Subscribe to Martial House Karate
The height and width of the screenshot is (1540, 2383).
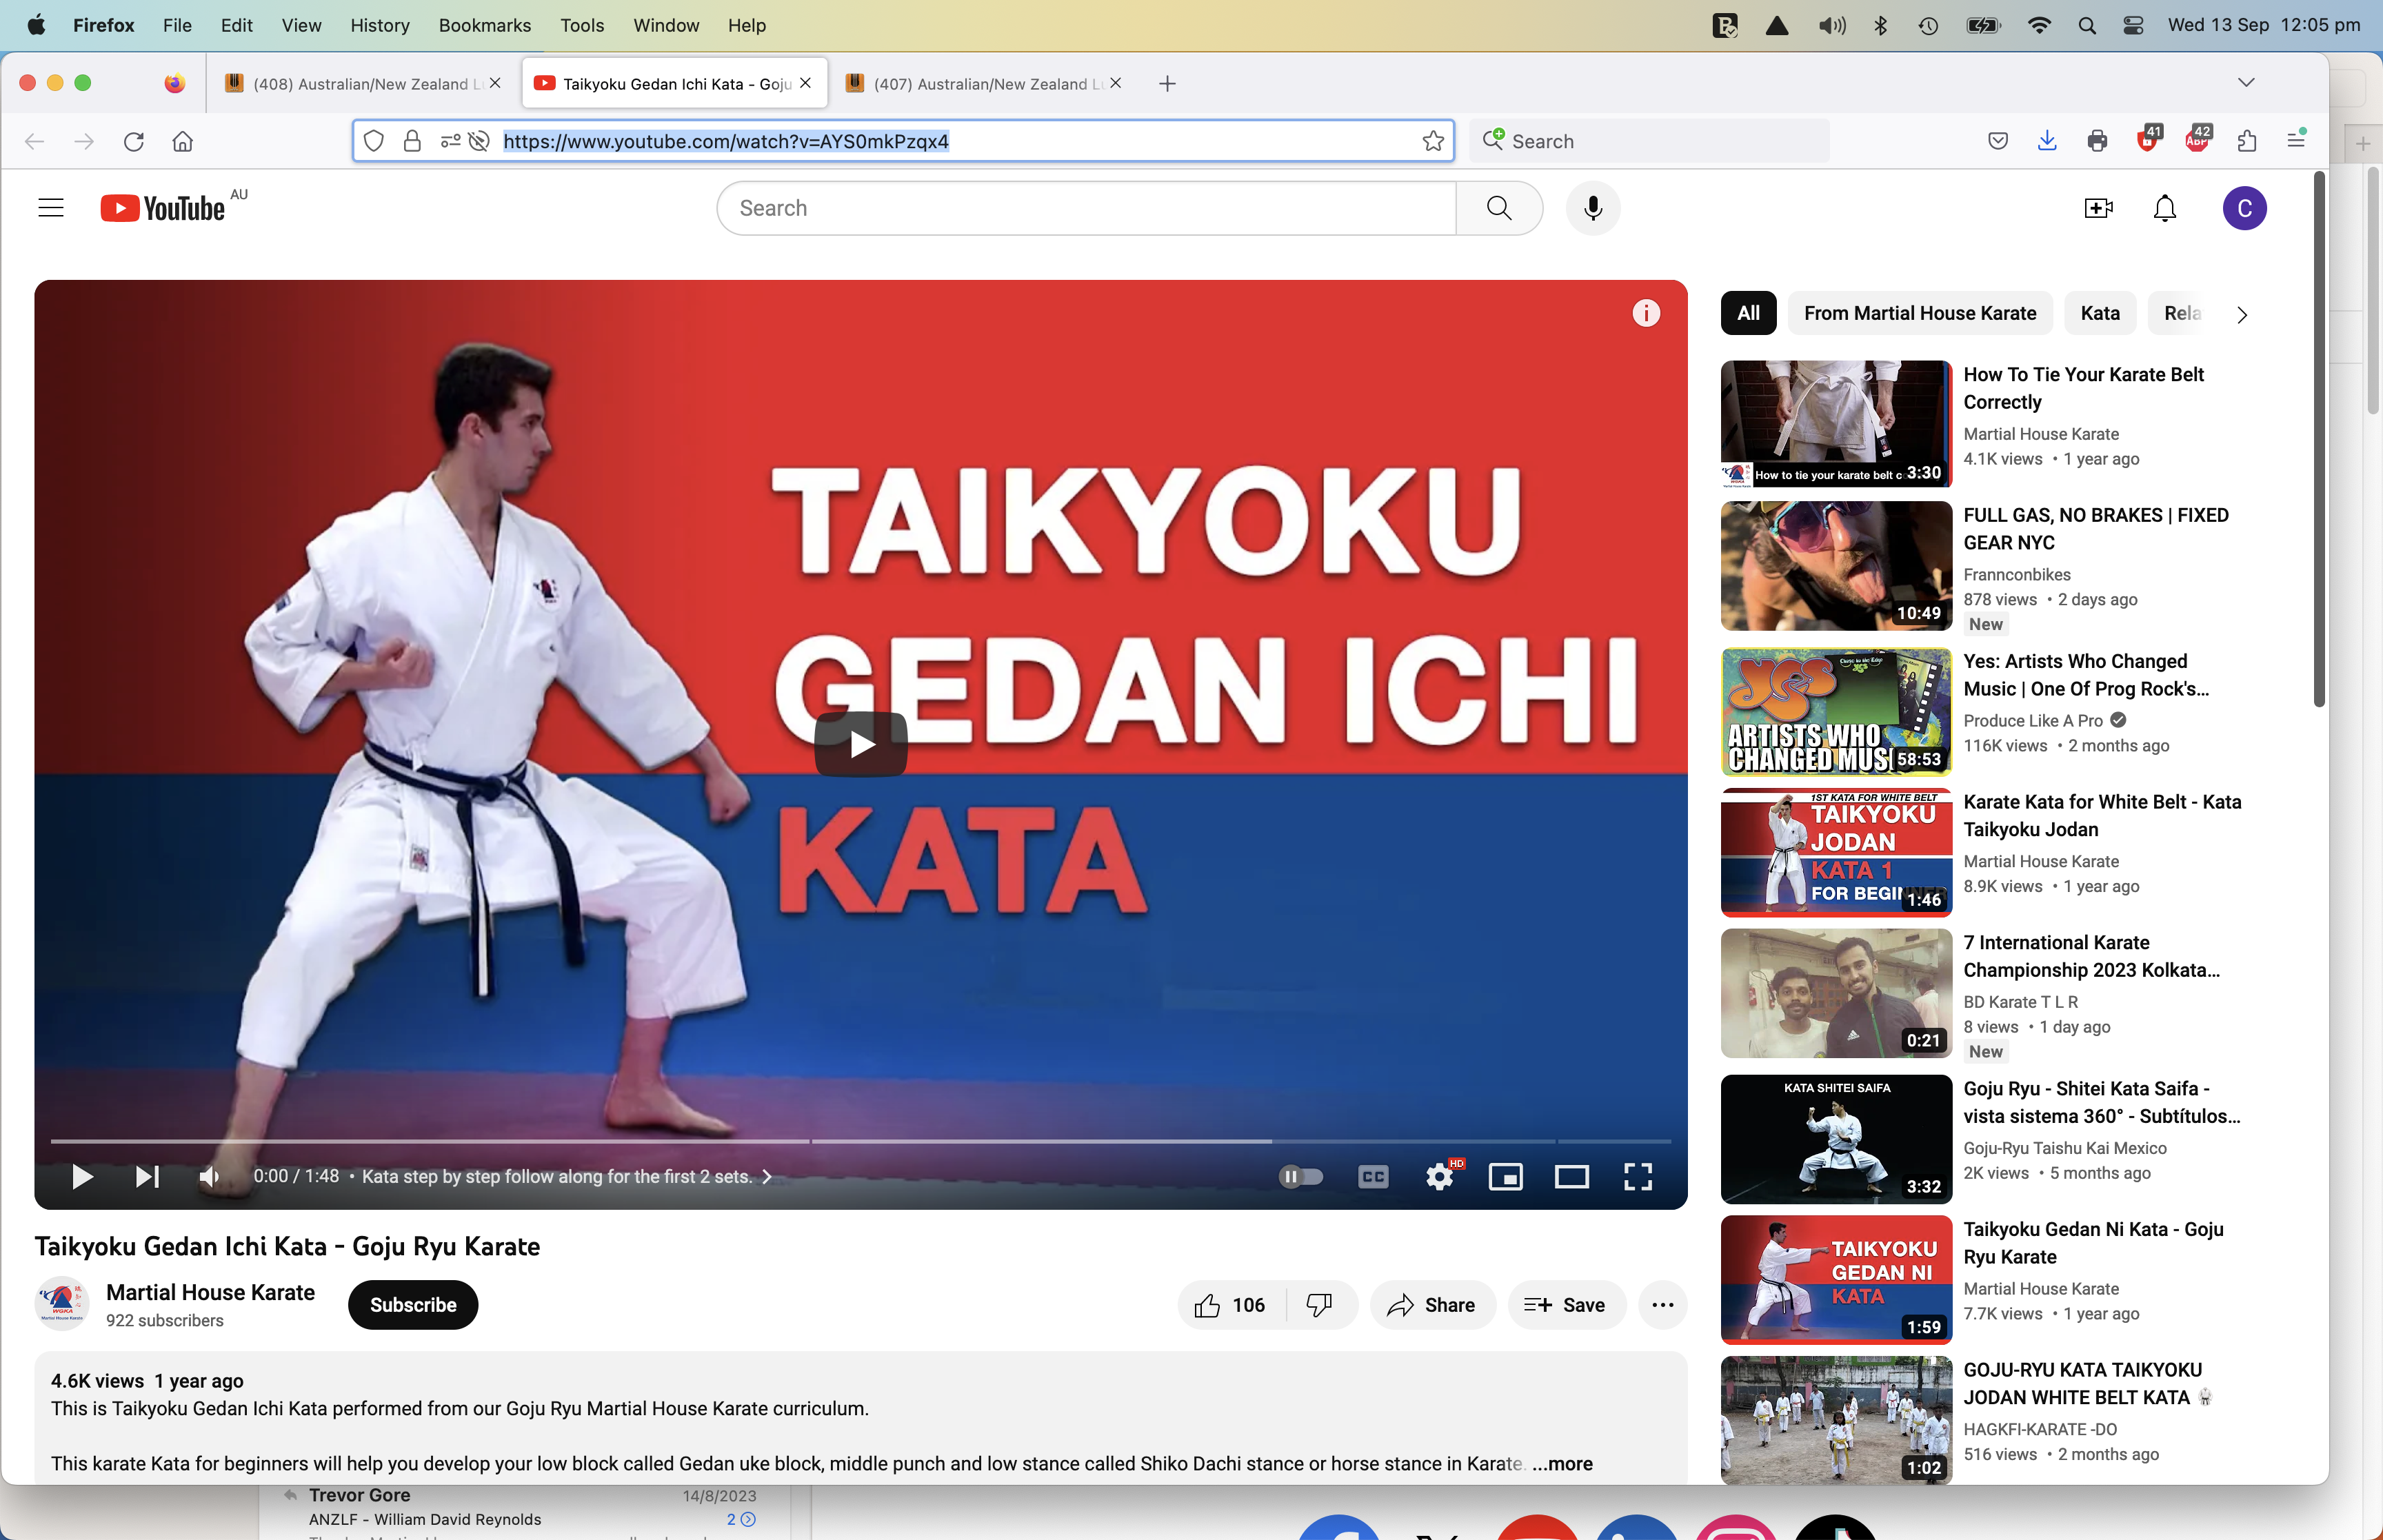point(413,1305)
